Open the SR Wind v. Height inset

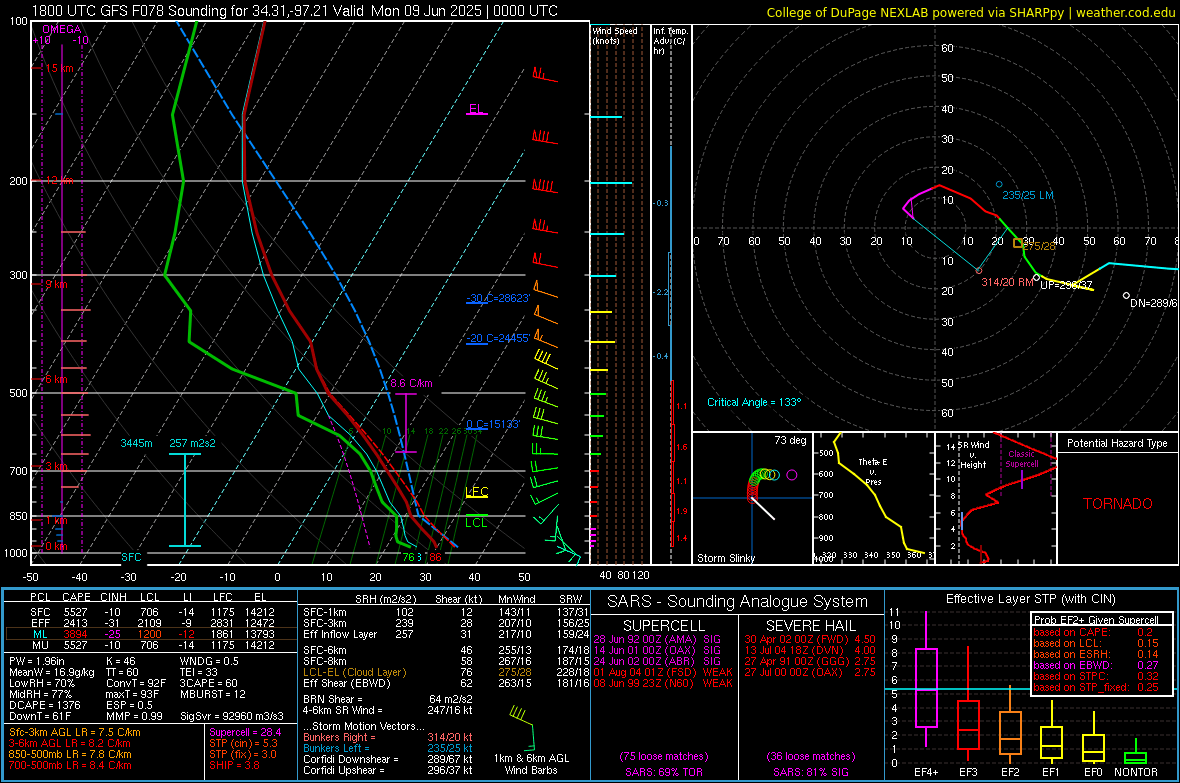pos(996,498)
